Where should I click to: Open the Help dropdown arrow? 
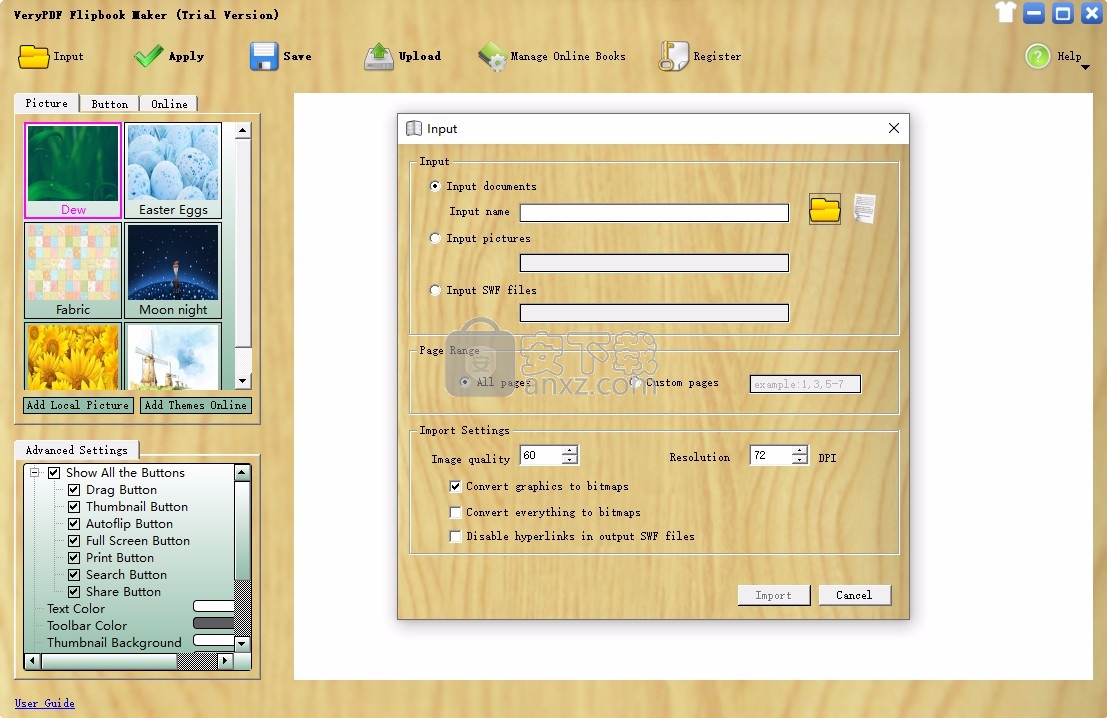pos(1086,67)
